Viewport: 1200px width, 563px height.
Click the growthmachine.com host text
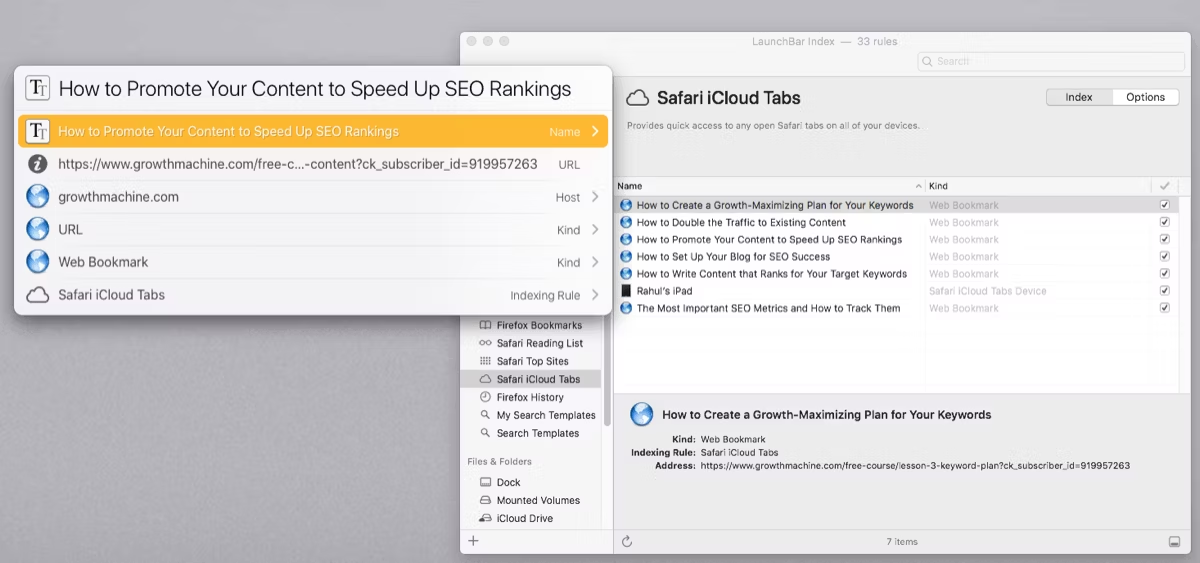pyautogui.click(x=118, y=197)
